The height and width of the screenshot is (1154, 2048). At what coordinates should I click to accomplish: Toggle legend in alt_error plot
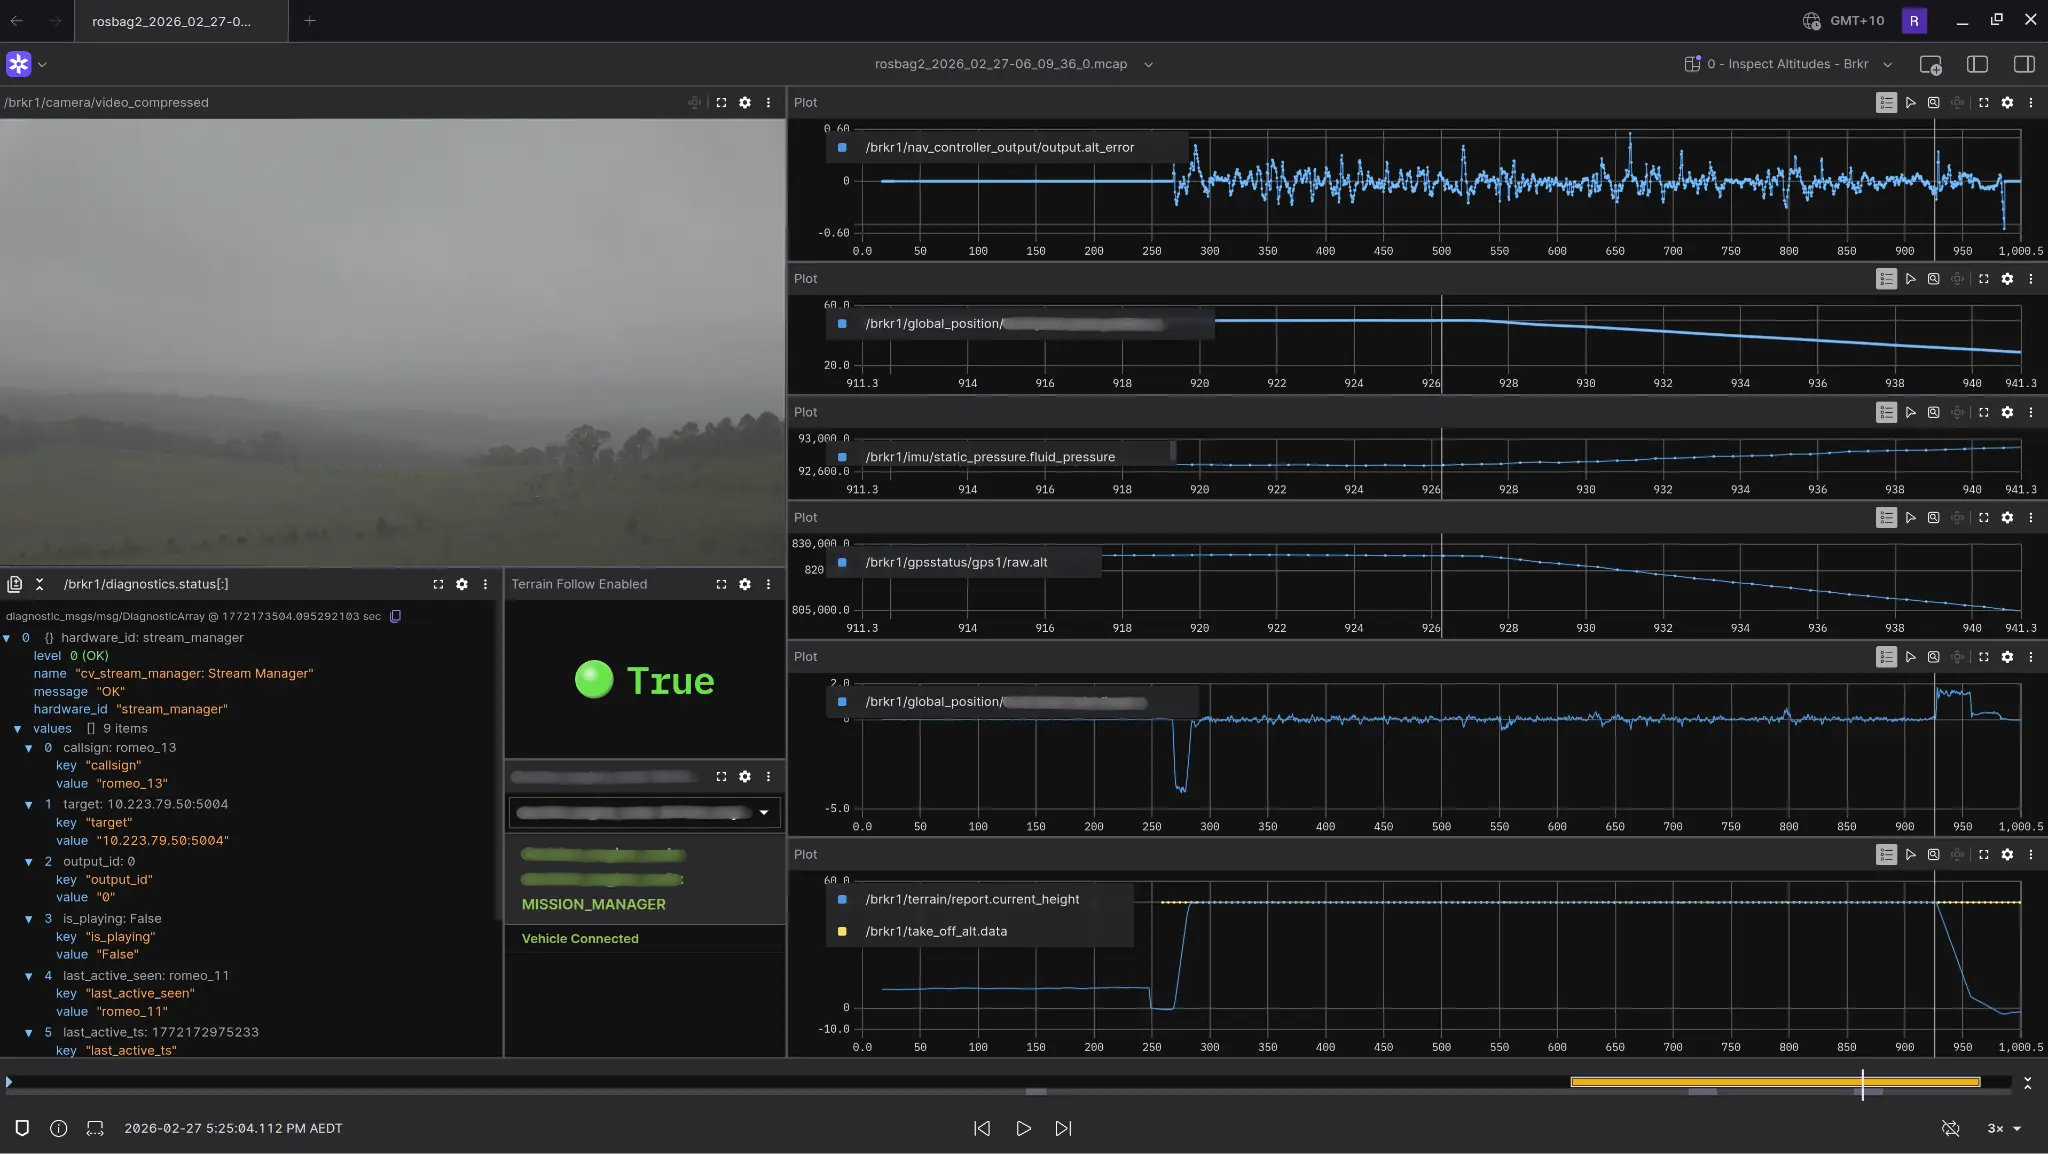click(1886, 103)
